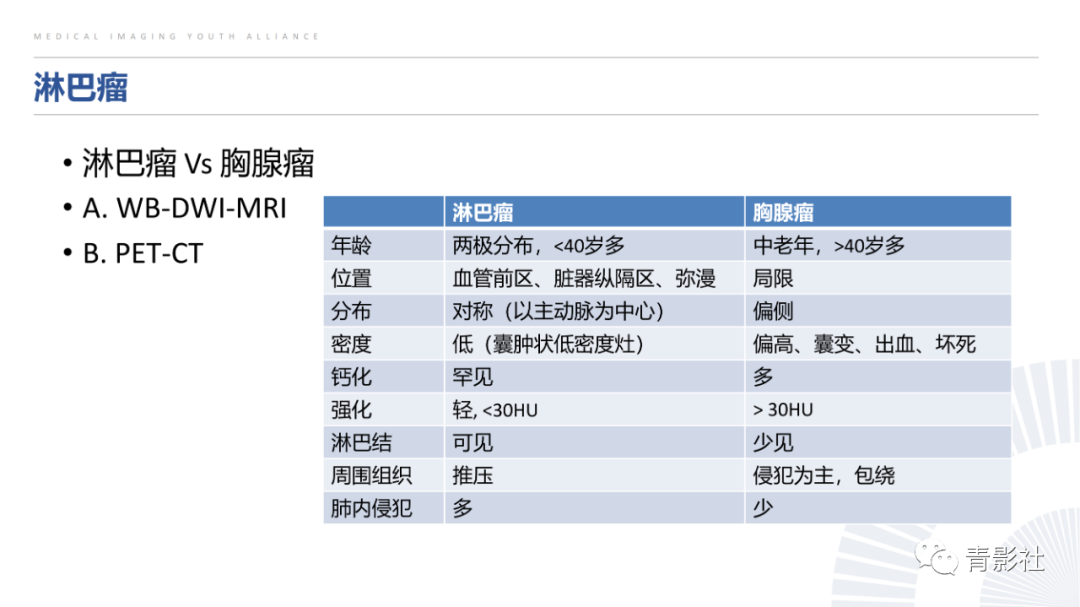Select cell 血管前区、脏器纵隔区、弥漫
1080x607 pixels.
[x=594, y=278]
